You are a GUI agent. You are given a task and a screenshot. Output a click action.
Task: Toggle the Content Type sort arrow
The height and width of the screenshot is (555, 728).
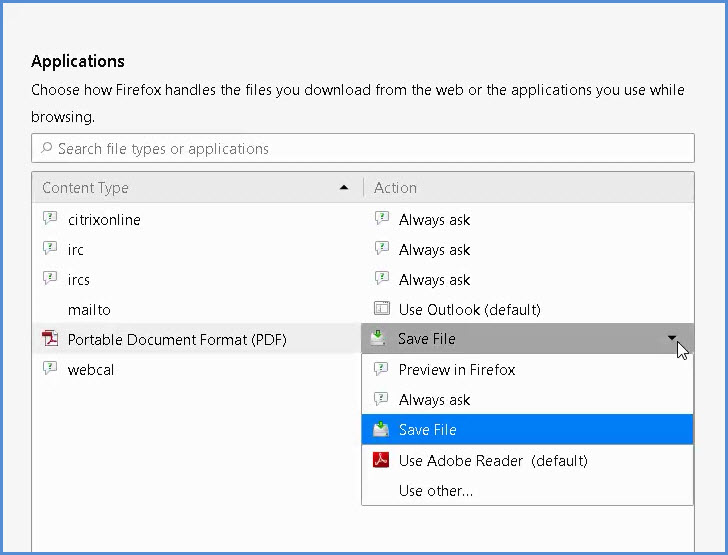coord(344,188)
